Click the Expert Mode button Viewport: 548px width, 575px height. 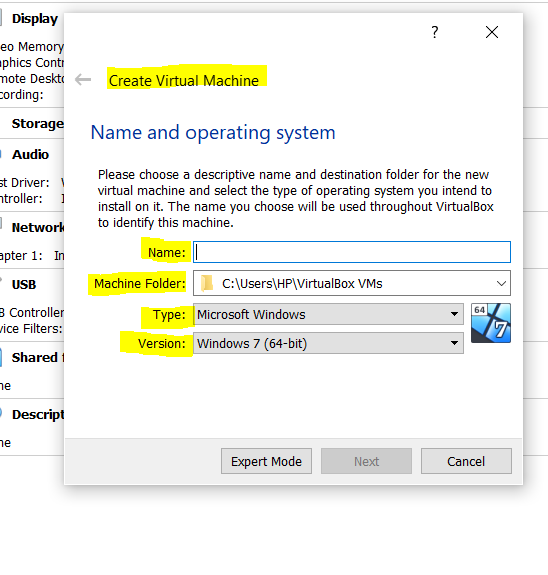[266, 461]
